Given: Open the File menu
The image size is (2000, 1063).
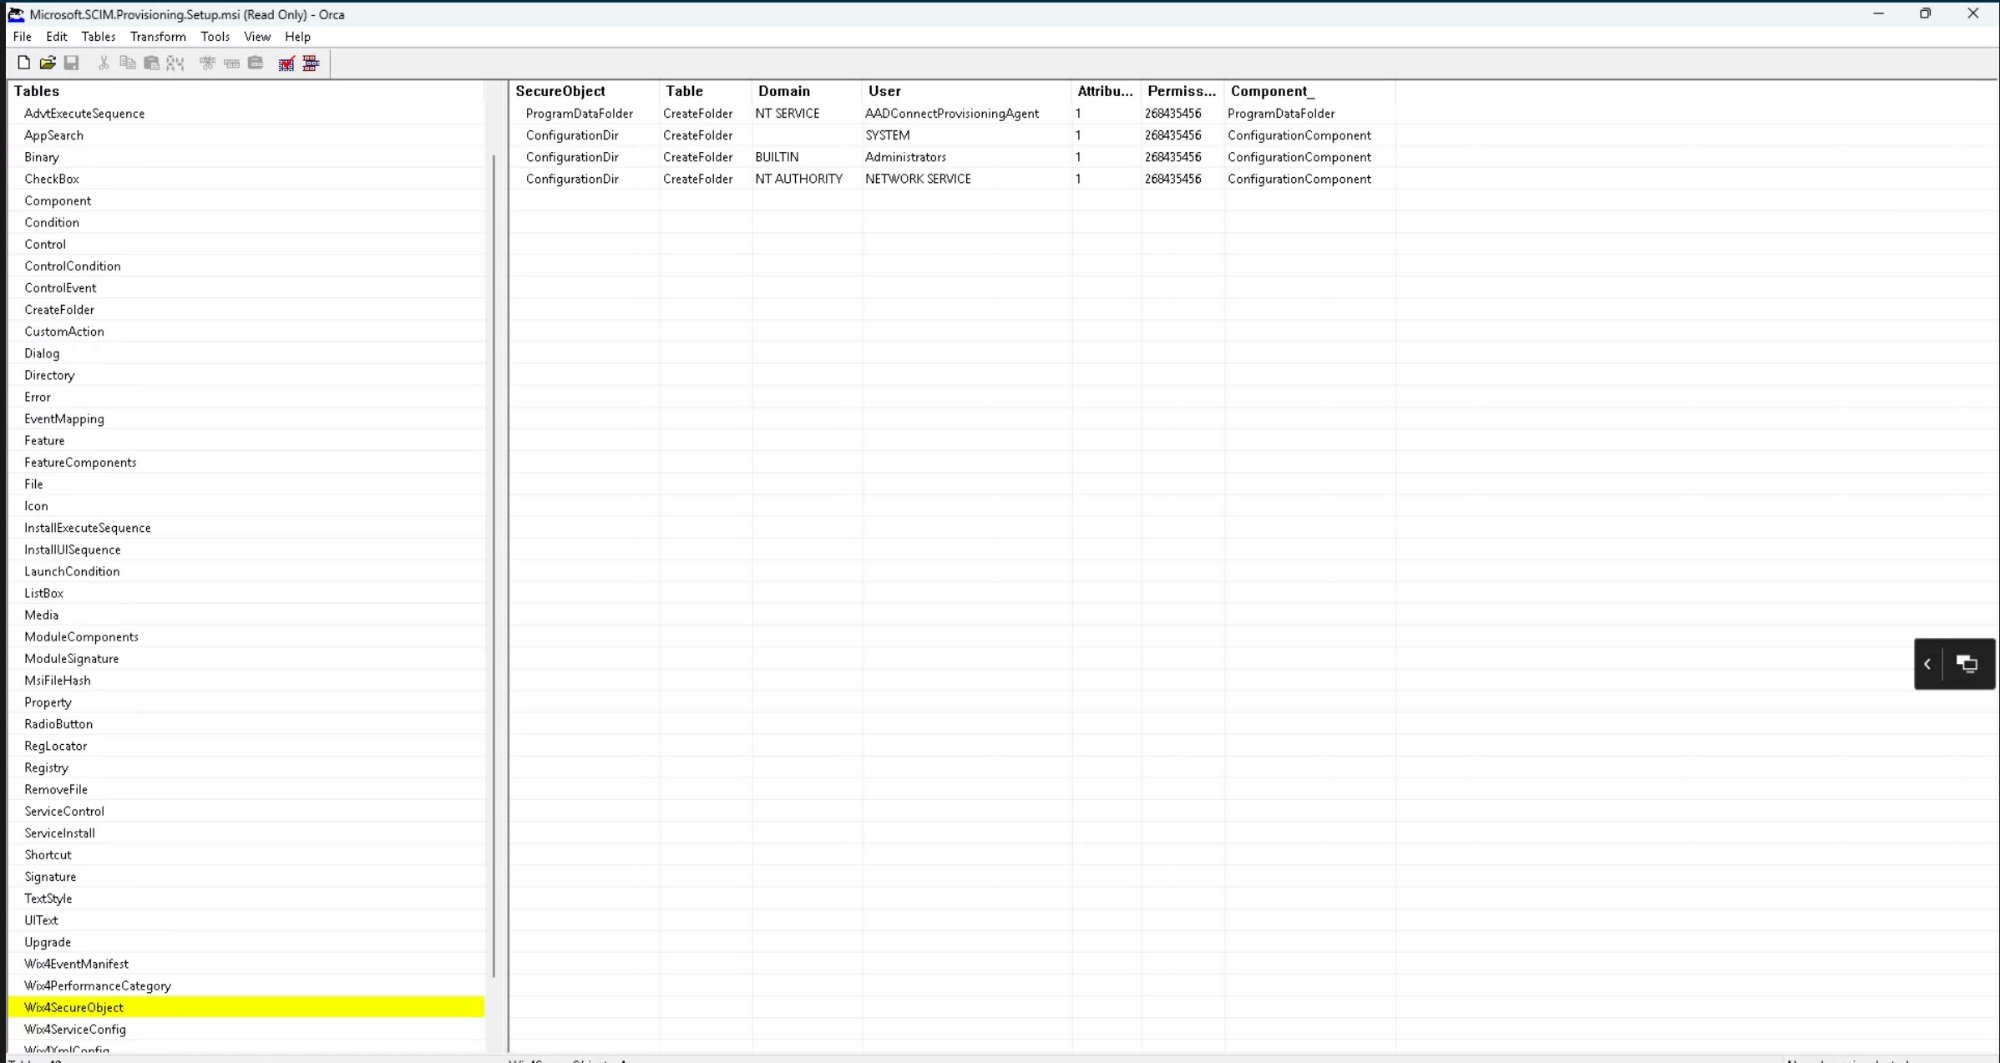Looking at the screenshot, I should [22, 37].
